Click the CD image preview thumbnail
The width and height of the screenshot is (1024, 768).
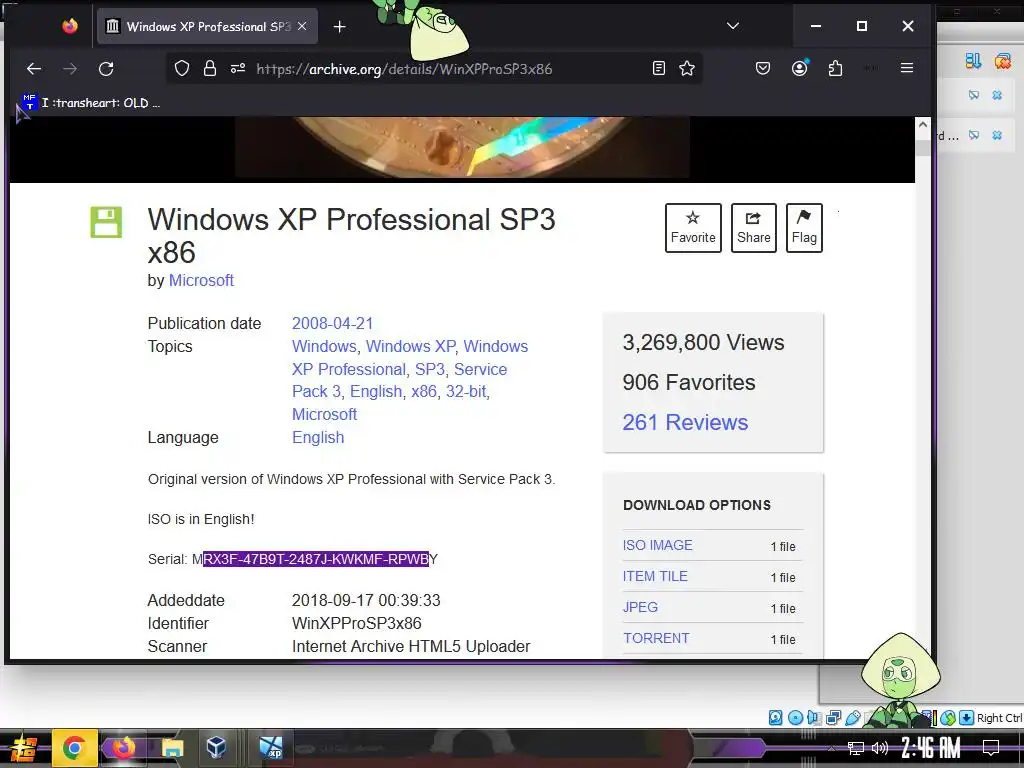(x=462, y=147)
